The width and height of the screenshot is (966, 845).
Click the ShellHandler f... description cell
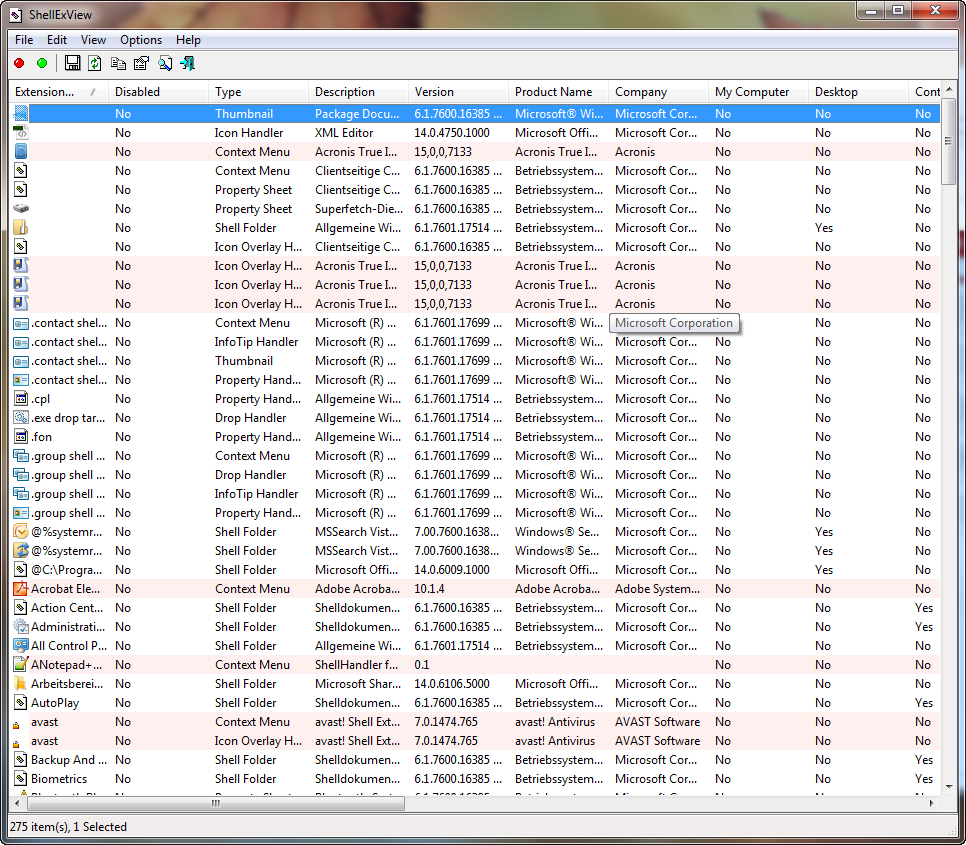click(357, 665)
